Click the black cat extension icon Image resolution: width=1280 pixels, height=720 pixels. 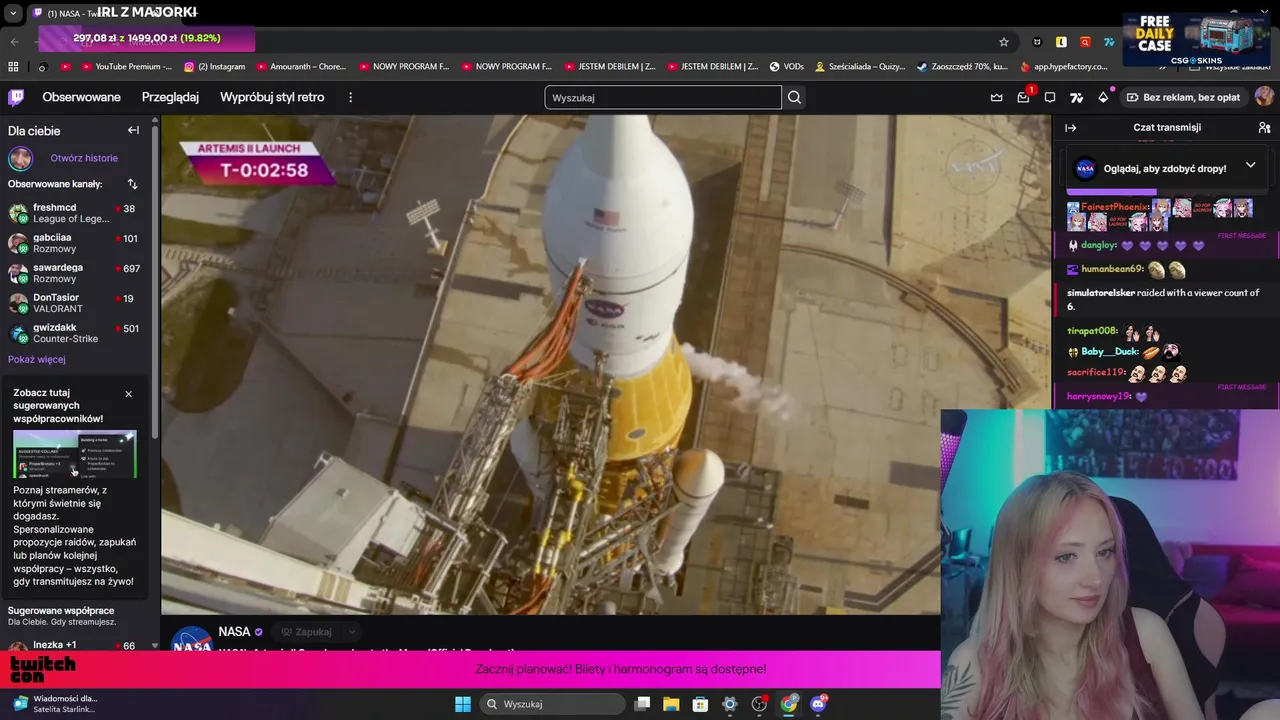pyautogui.click(x=1037, y=42)
